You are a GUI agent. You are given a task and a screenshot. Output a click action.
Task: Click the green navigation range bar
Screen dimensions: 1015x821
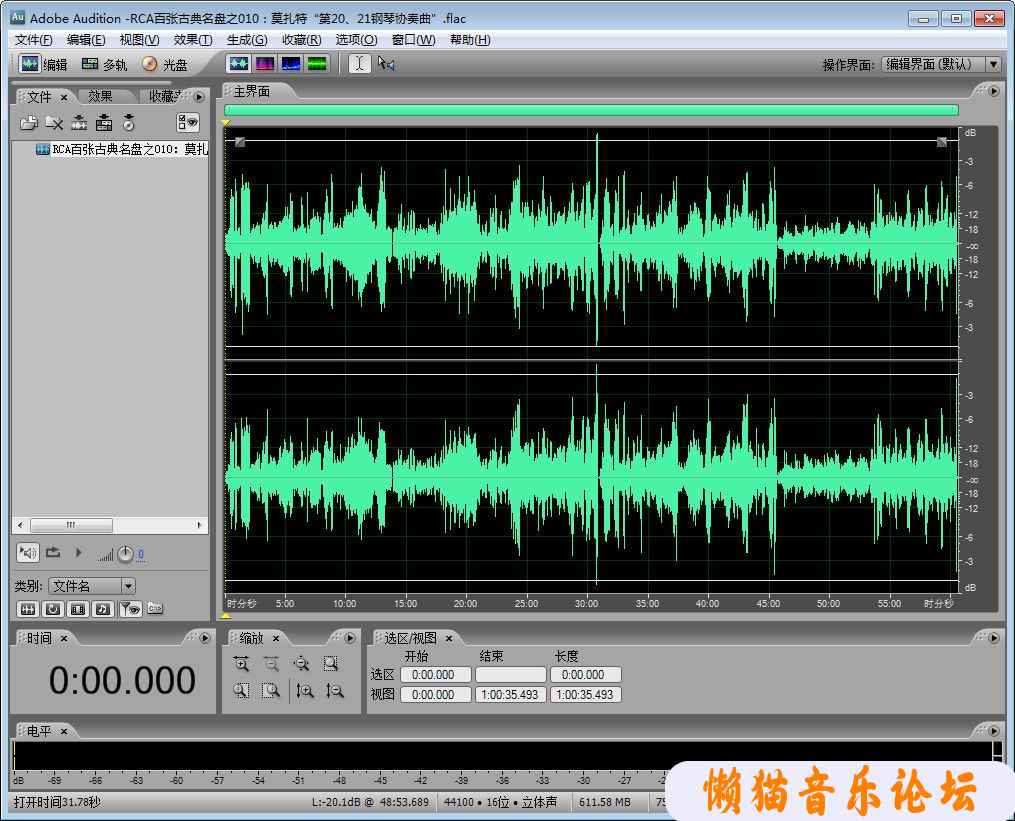pyautogui.click(x=591, y=110)
